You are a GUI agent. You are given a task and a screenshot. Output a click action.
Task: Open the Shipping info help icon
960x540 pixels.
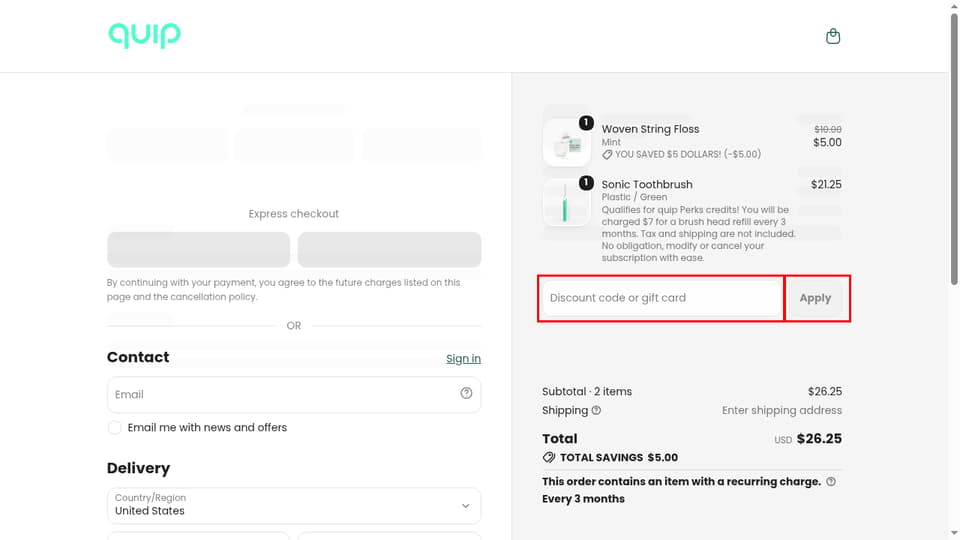click(x=596, y=410)
